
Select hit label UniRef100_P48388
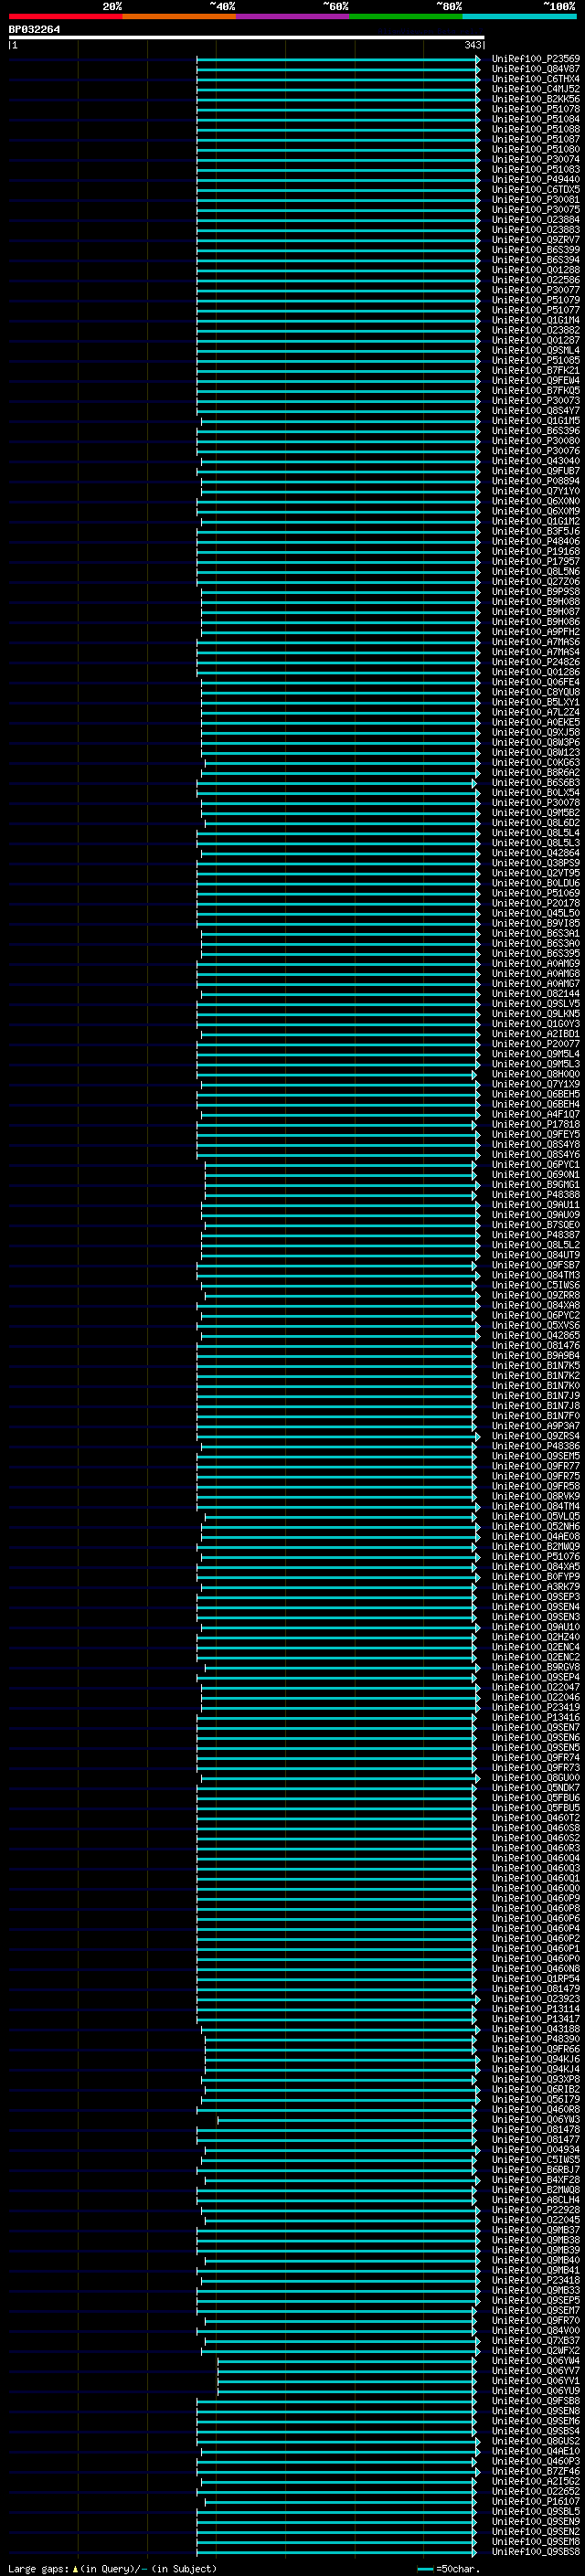click(536, 1194)
